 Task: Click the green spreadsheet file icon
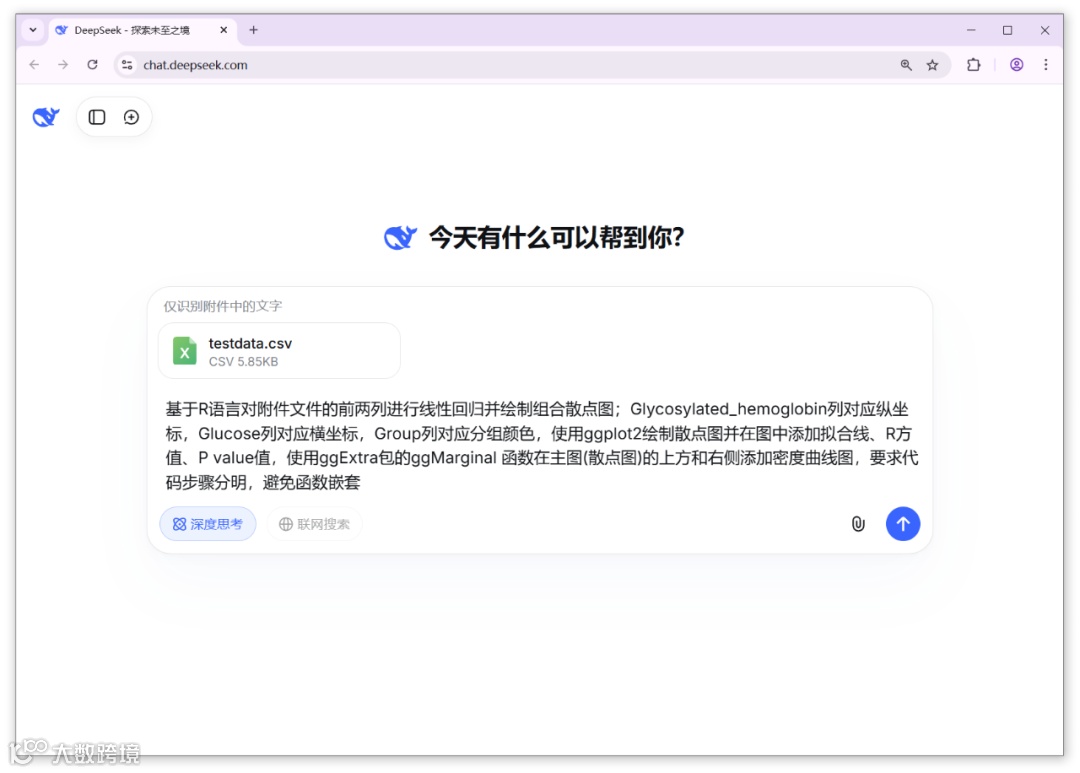point(185,351)
